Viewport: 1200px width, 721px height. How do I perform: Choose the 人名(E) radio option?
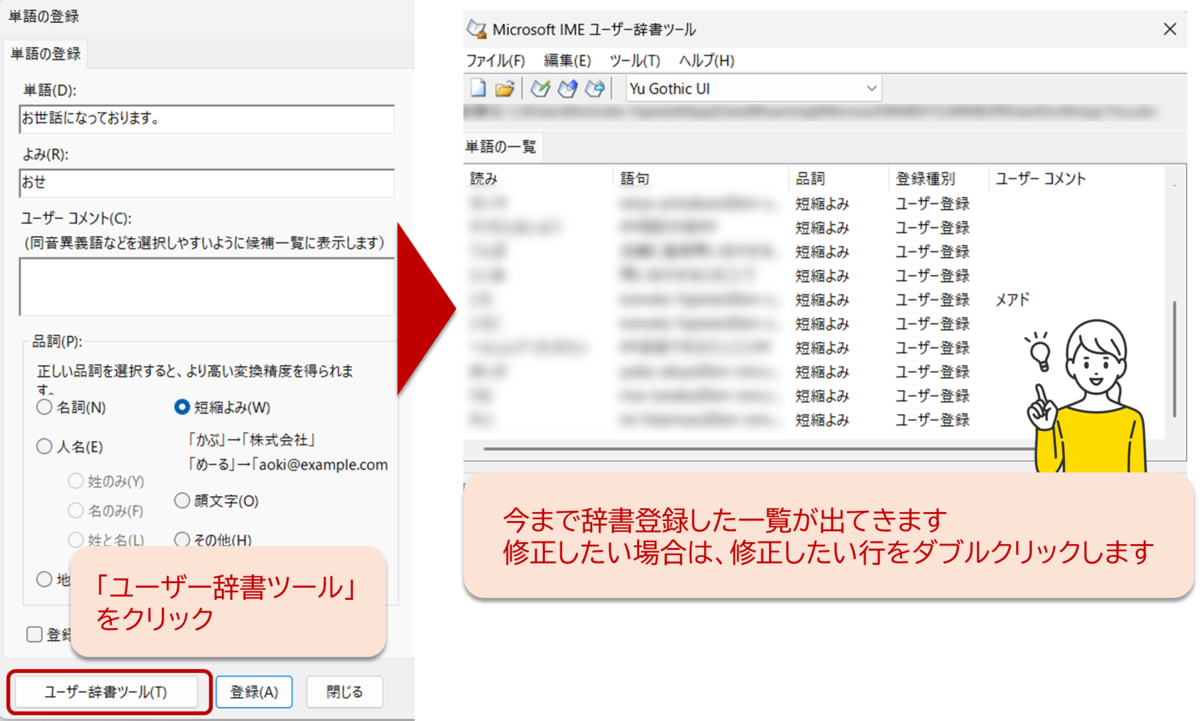coord(43,446)
